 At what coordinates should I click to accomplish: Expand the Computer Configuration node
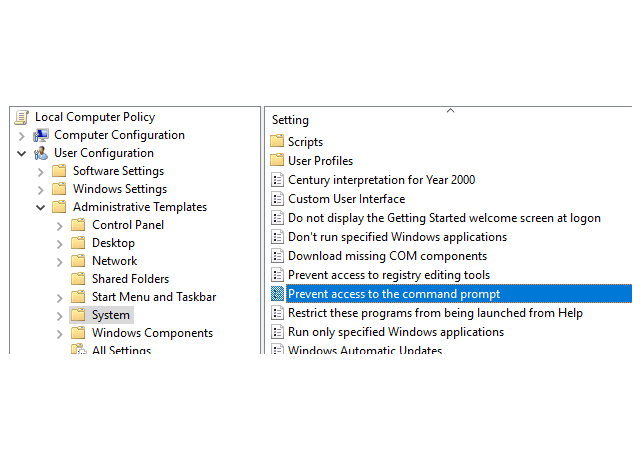tap(22, 135)
